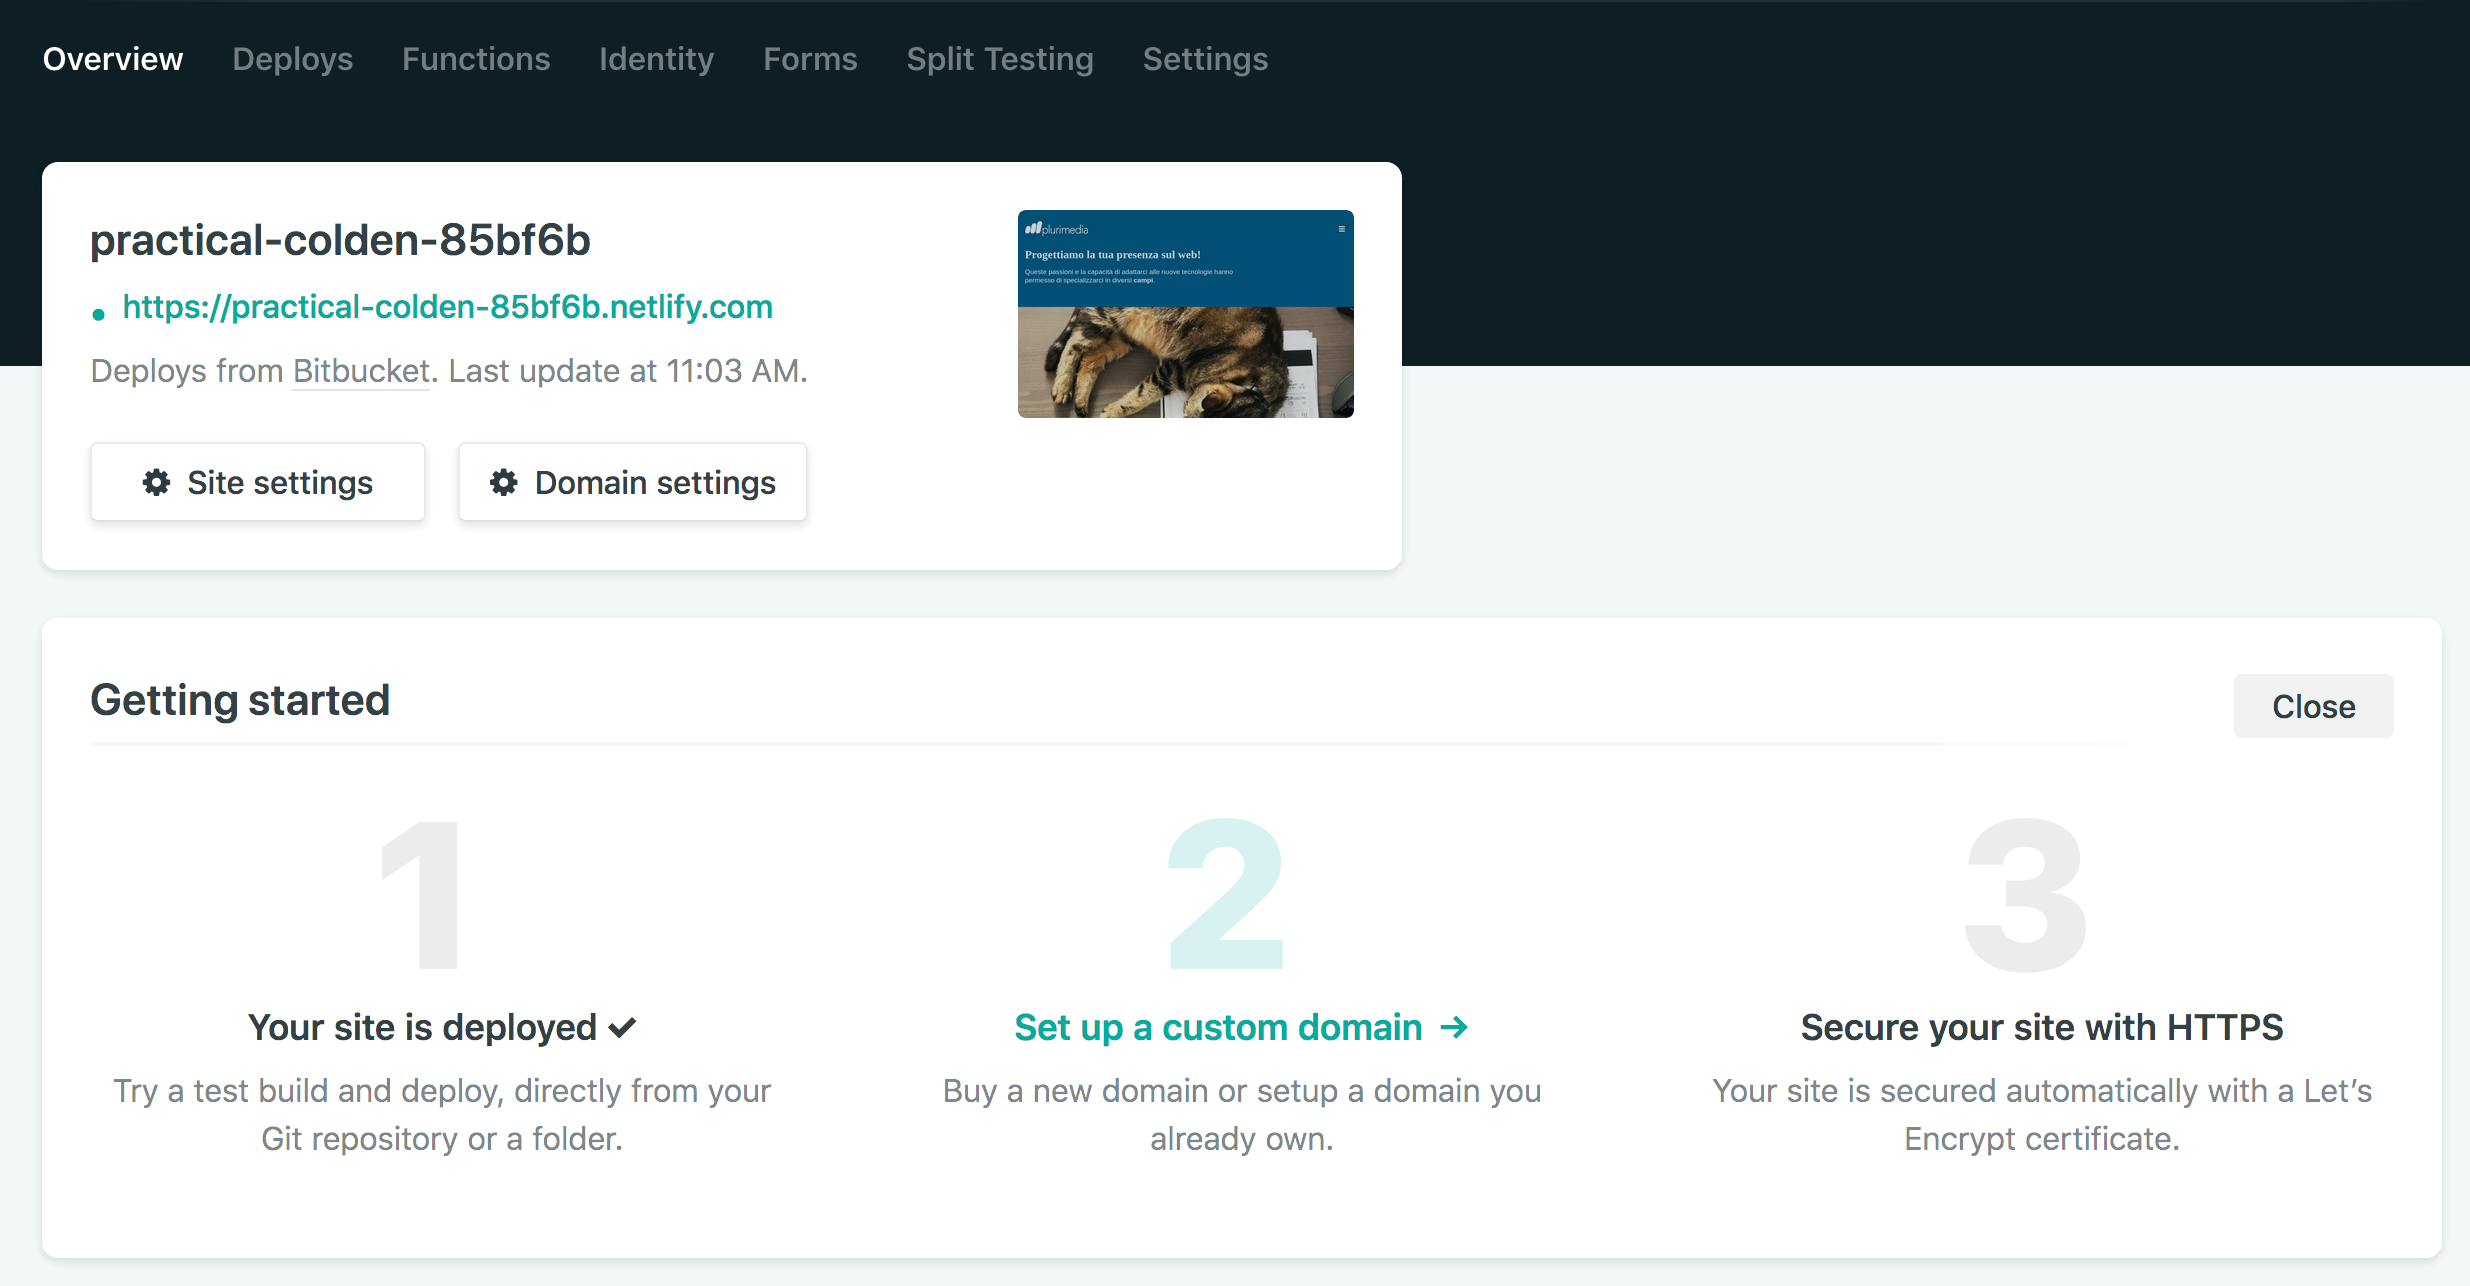The image size is (2470, 1286).
Task: Close the Getting started panel
Action: point(2313,706)
